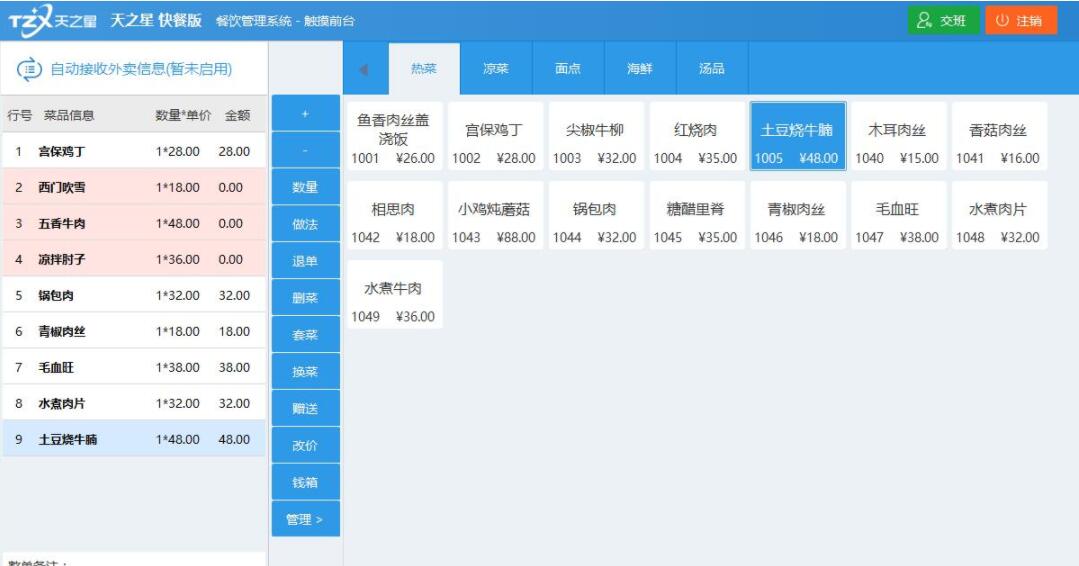
Task: Select order row 7 毛血旺
Action: point(133,367)
